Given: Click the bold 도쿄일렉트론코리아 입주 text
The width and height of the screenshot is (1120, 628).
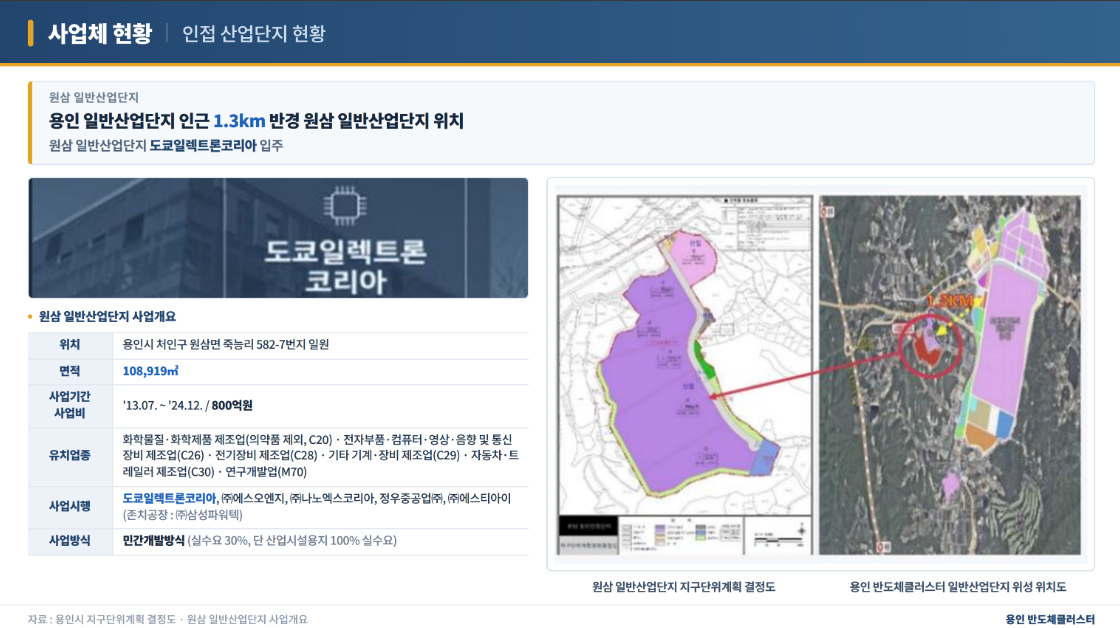Looking at the screenshot, I should click(x=216, y=146).
